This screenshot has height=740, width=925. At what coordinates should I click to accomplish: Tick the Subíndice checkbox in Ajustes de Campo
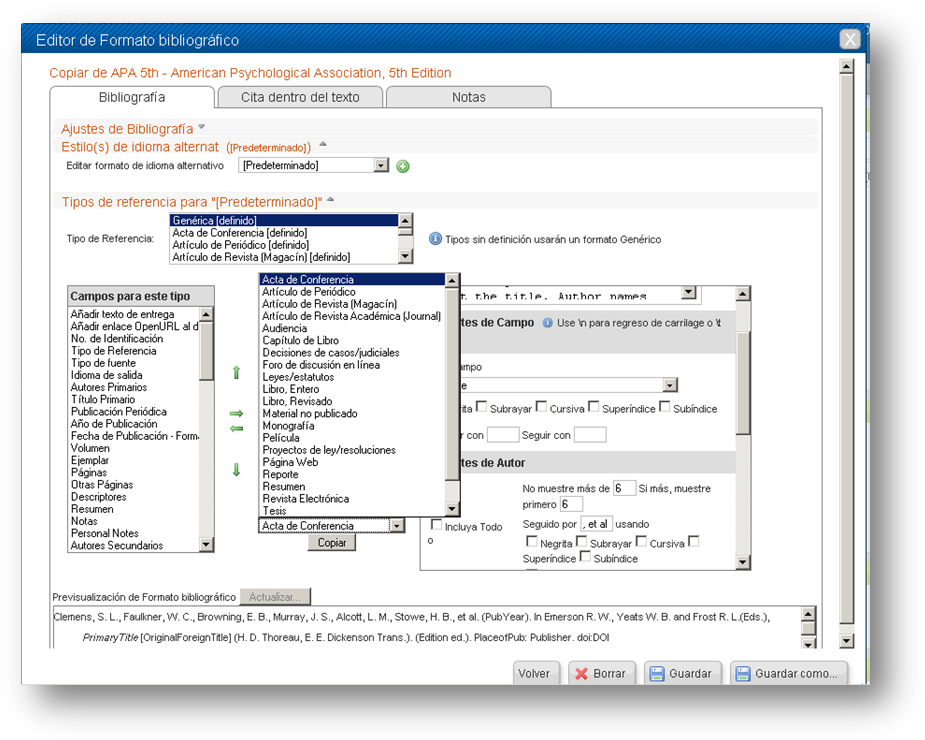tap(665, 407)
